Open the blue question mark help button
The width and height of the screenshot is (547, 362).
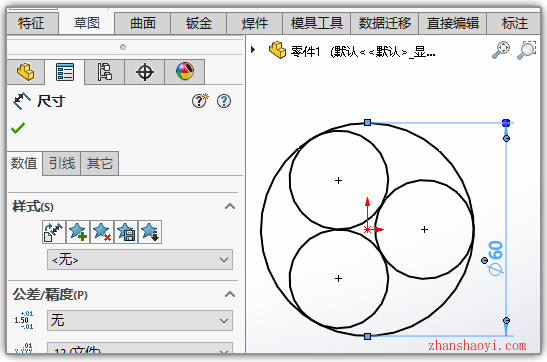(x=224, y=101)
